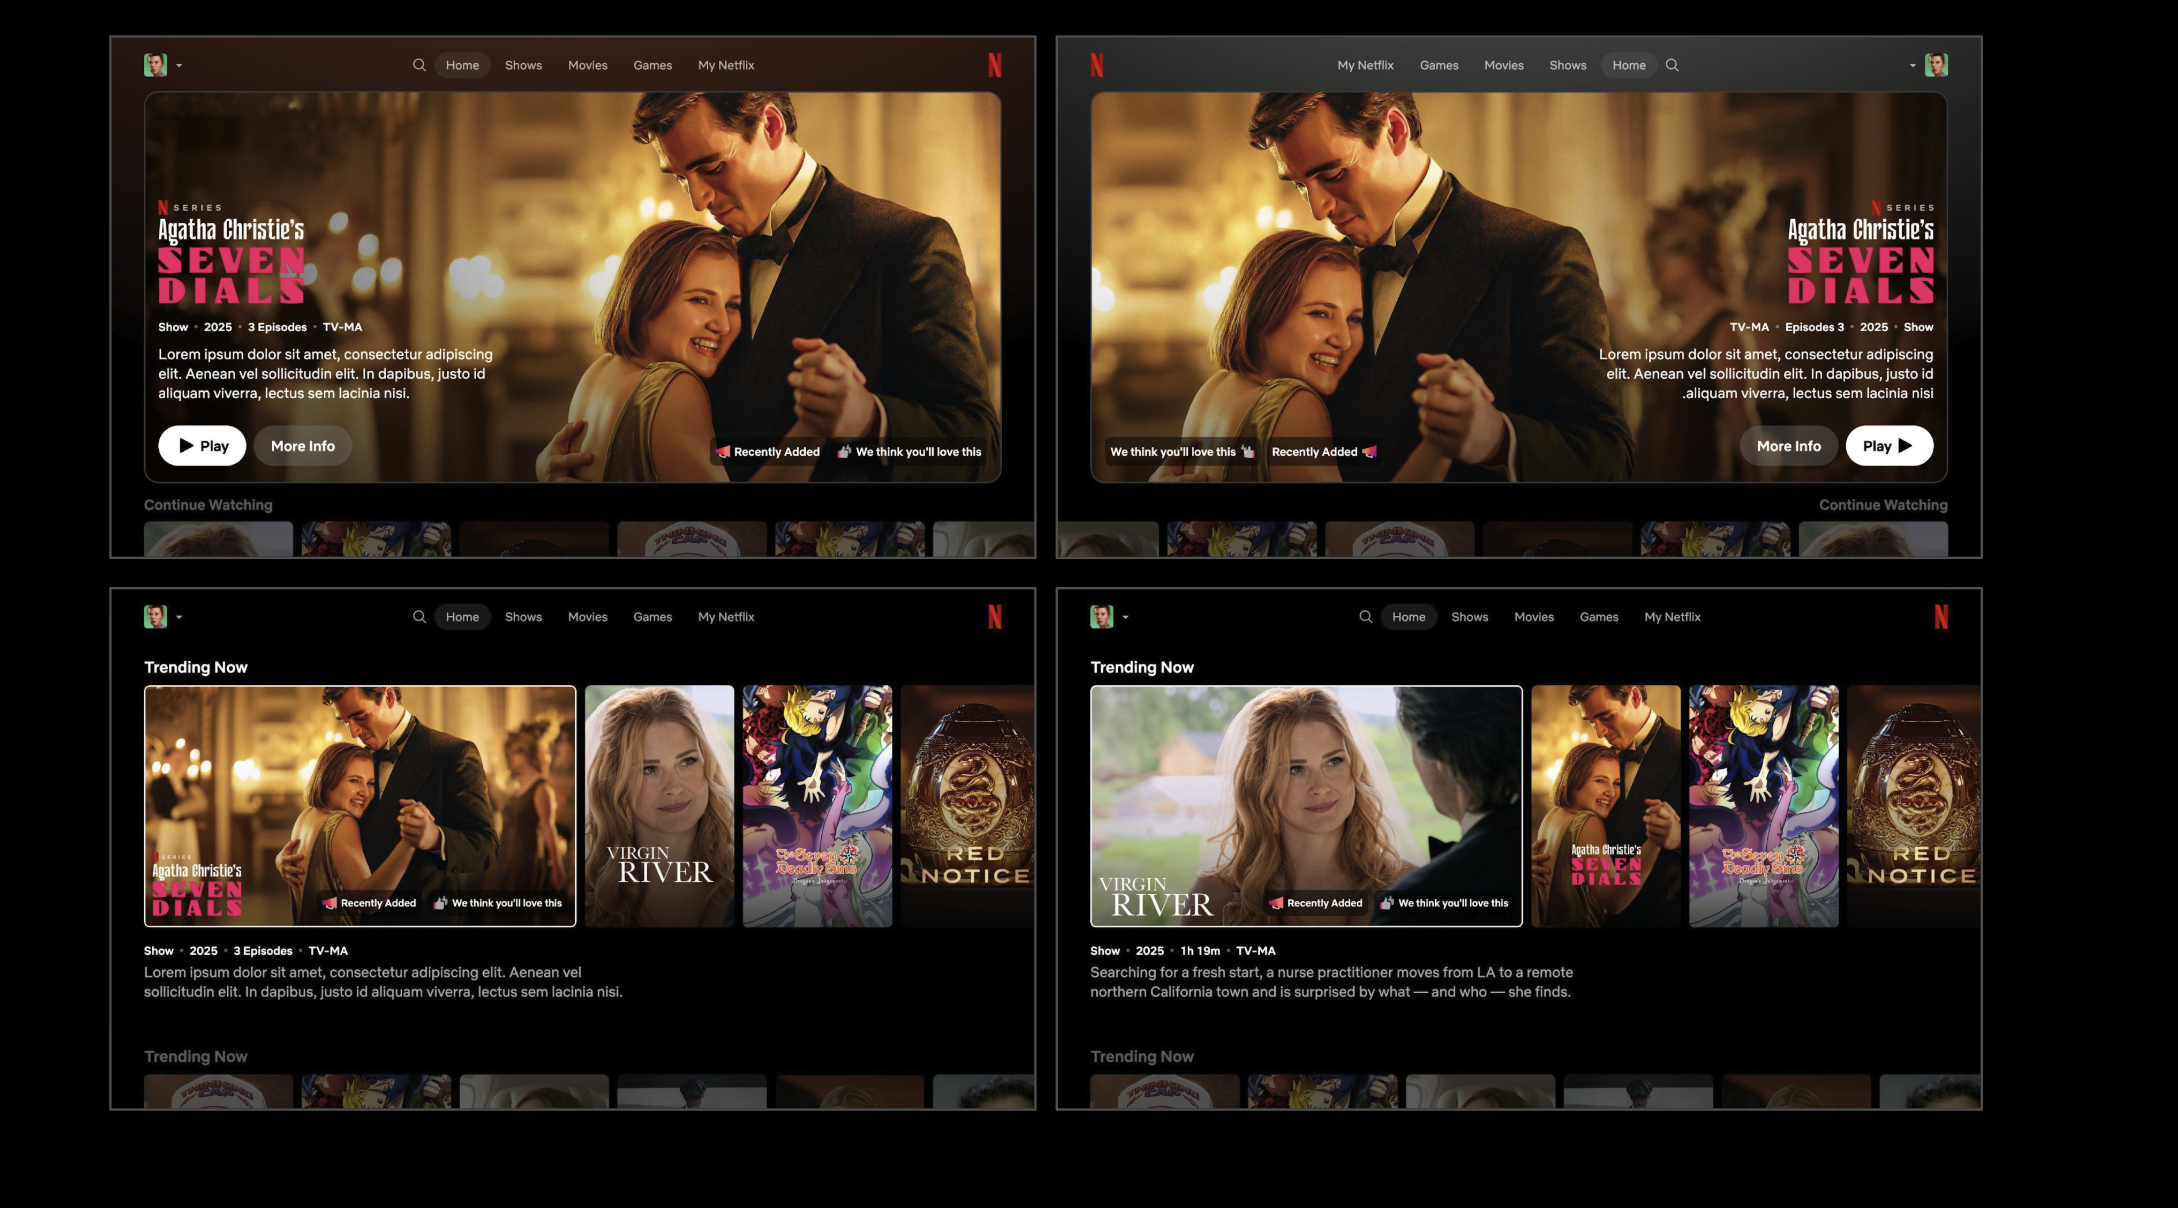Click profile avatar in top-left mockup
Viewport: 2178px width, 1208px height.
(155, 65)
